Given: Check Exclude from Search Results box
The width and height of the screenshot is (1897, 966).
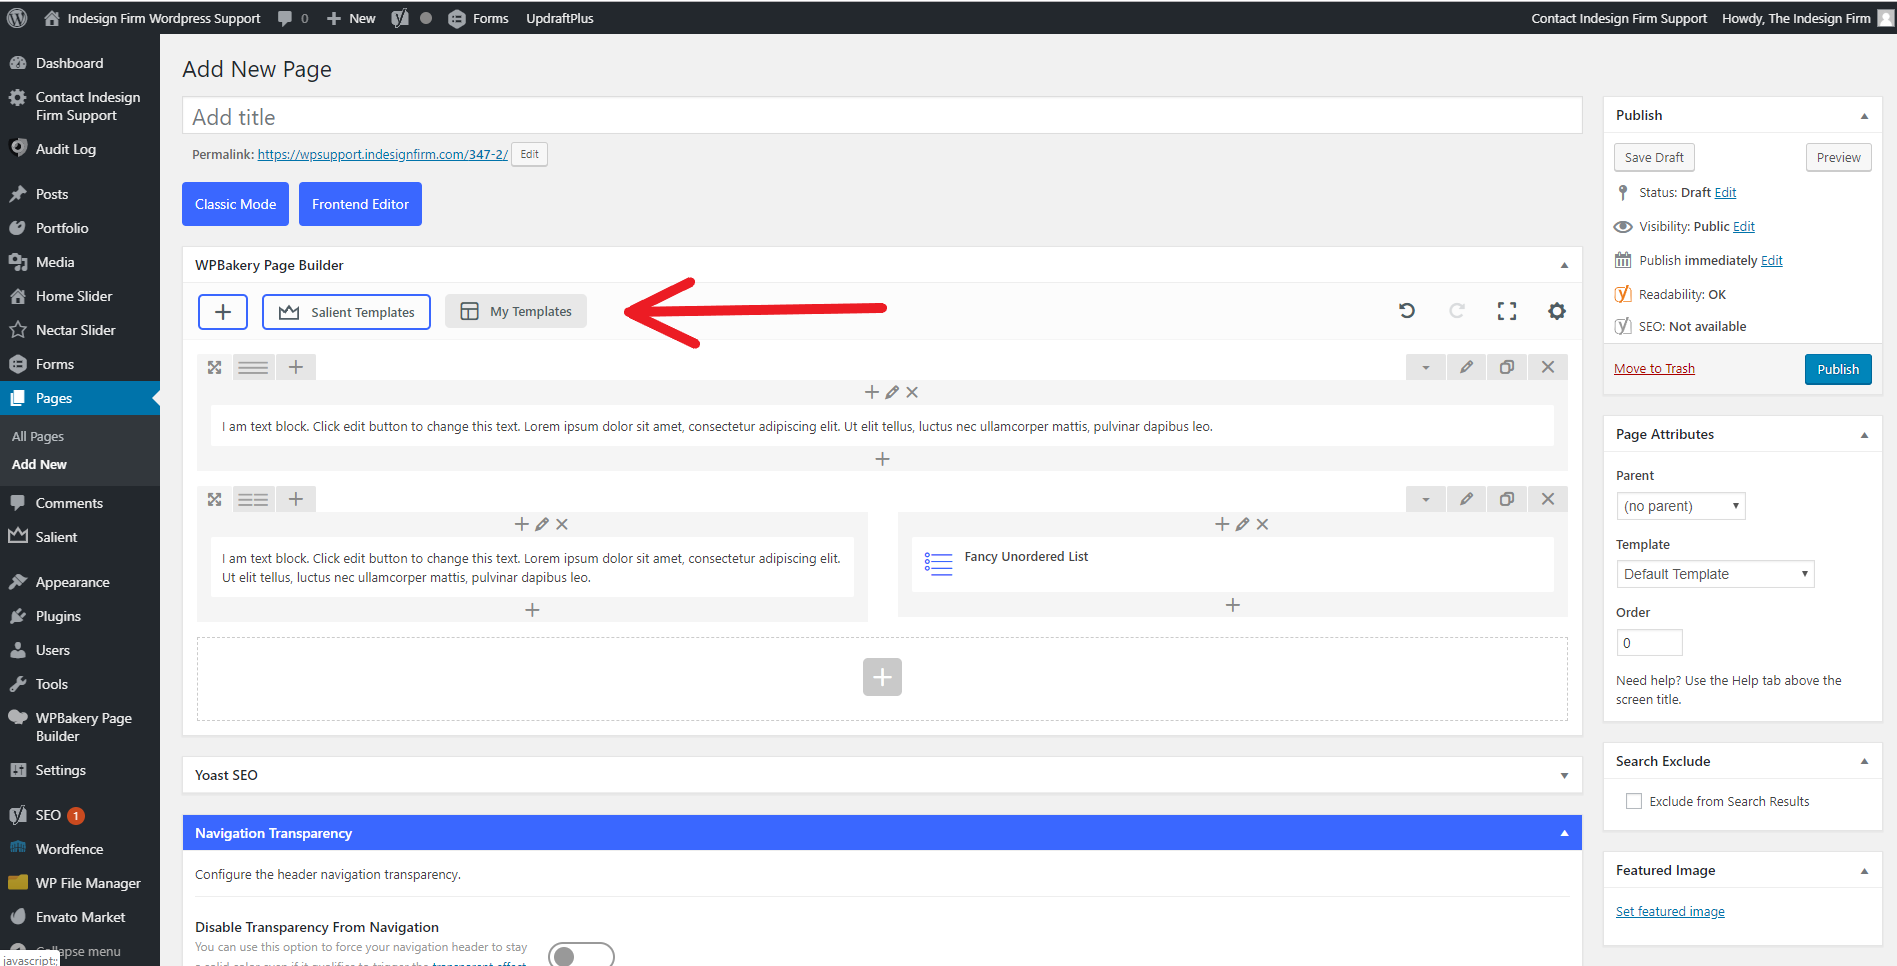Looking at the screenshot, I should tap(1634, 801).
